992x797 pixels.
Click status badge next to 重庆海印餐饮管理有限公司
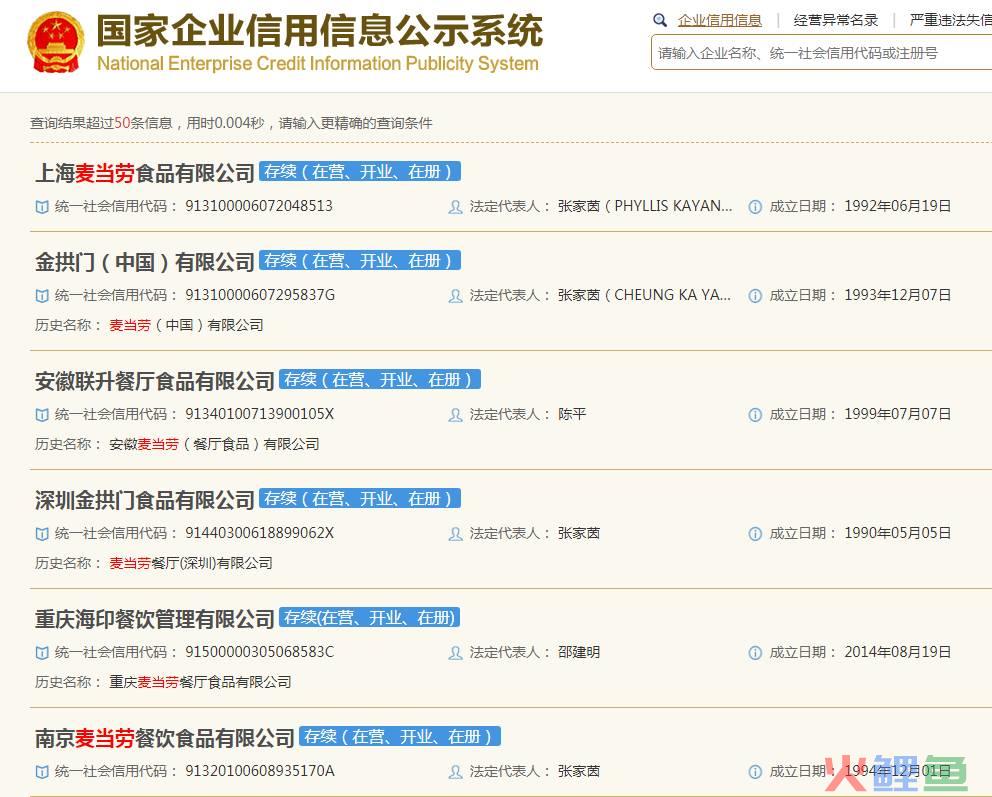coord(369,617)
